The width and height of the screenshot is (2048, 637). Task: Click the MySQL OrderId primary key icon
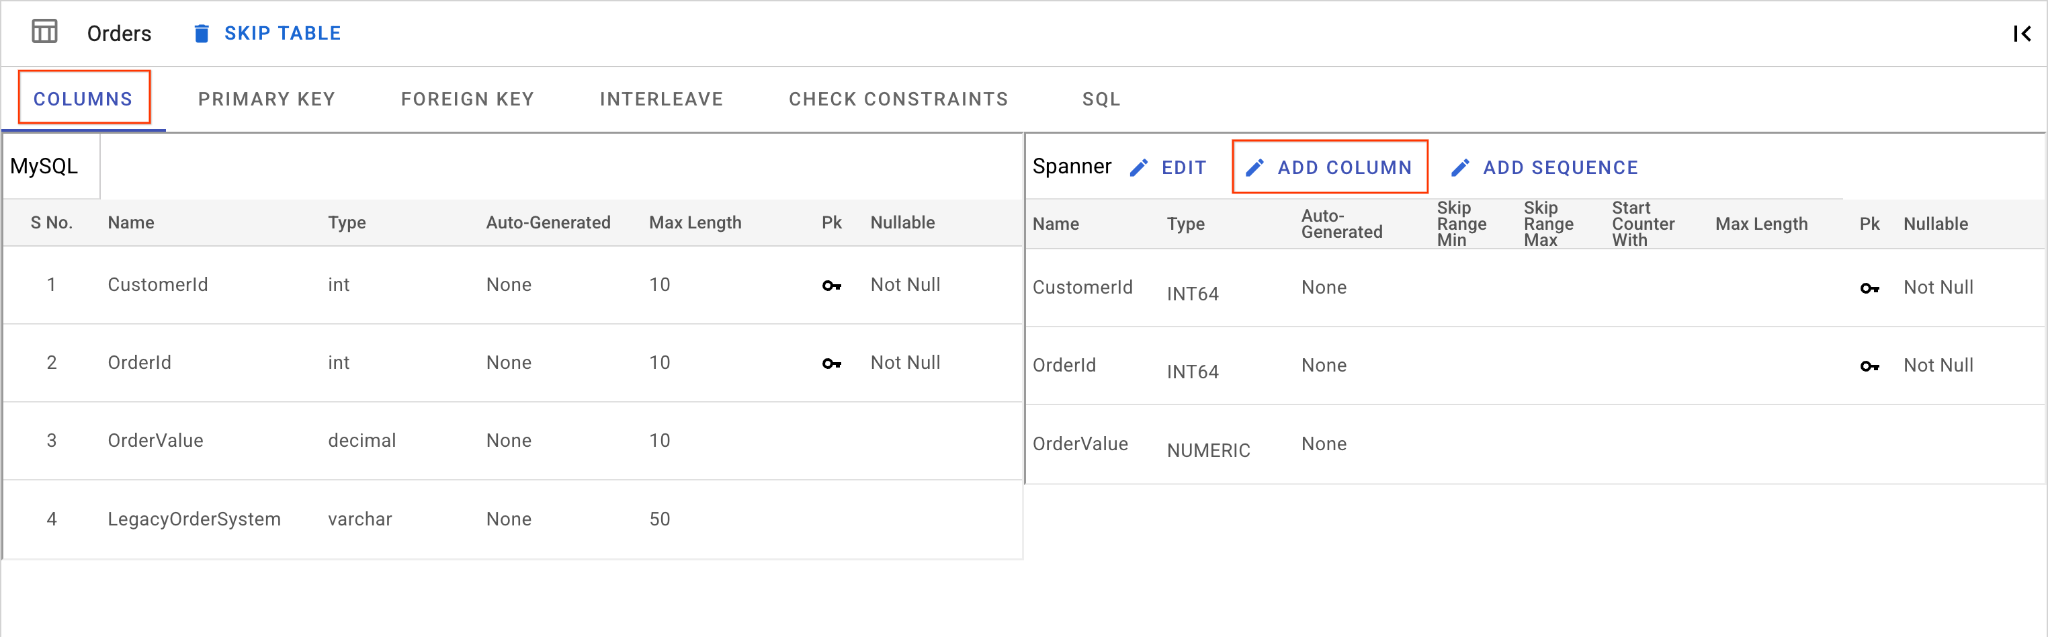[831, 364]
